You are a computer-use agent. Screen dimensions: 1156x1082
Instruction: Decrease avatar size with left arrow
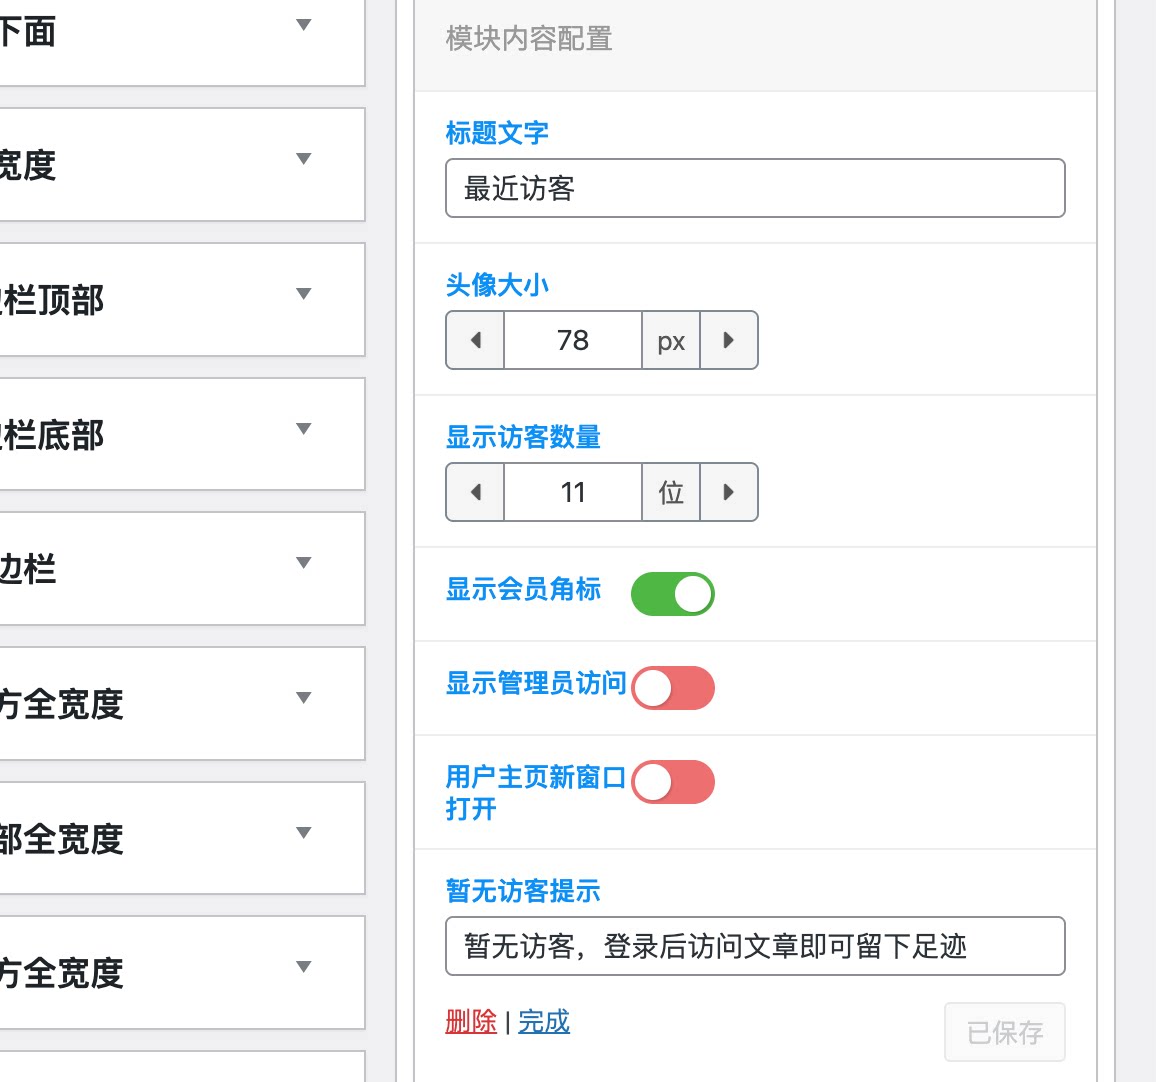[476, 340]
